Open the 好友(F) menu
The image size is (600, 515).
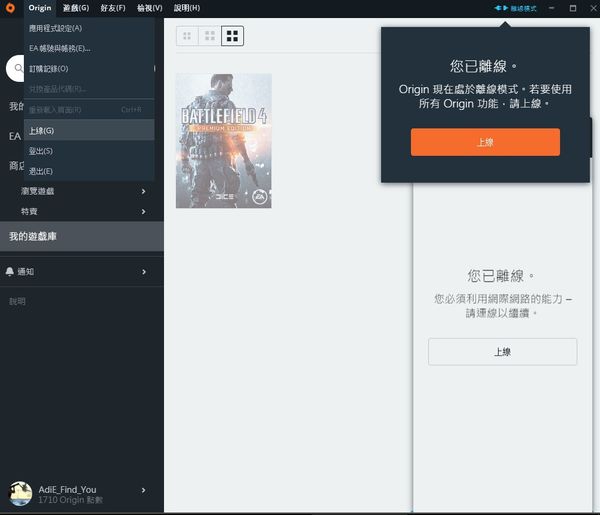pyautogui.click(x=113, y=8)
